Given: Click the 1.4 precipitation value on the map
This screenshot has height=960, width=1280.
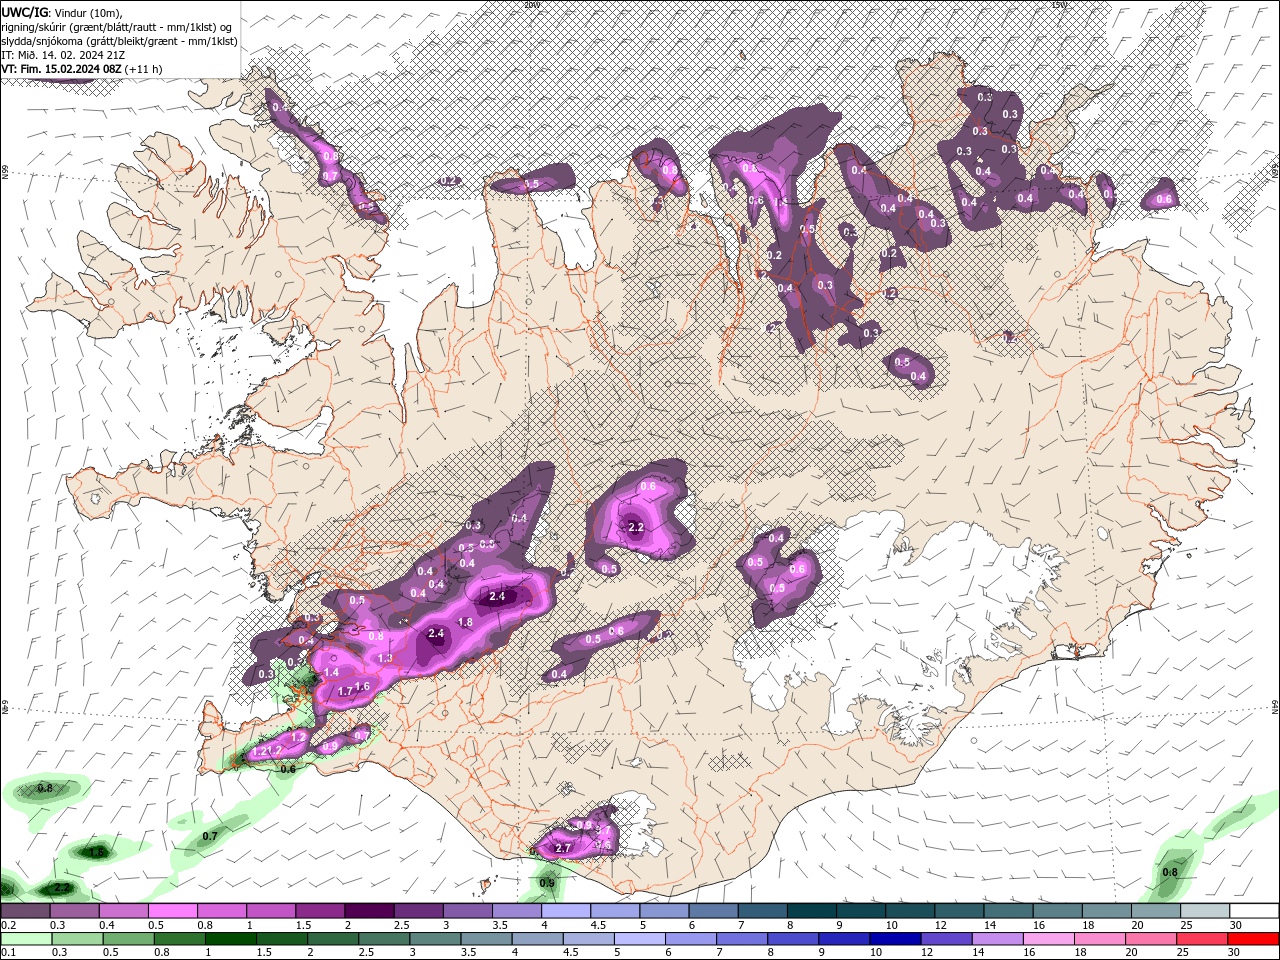Looking at the screenshot, I should (x=331, y=673).
